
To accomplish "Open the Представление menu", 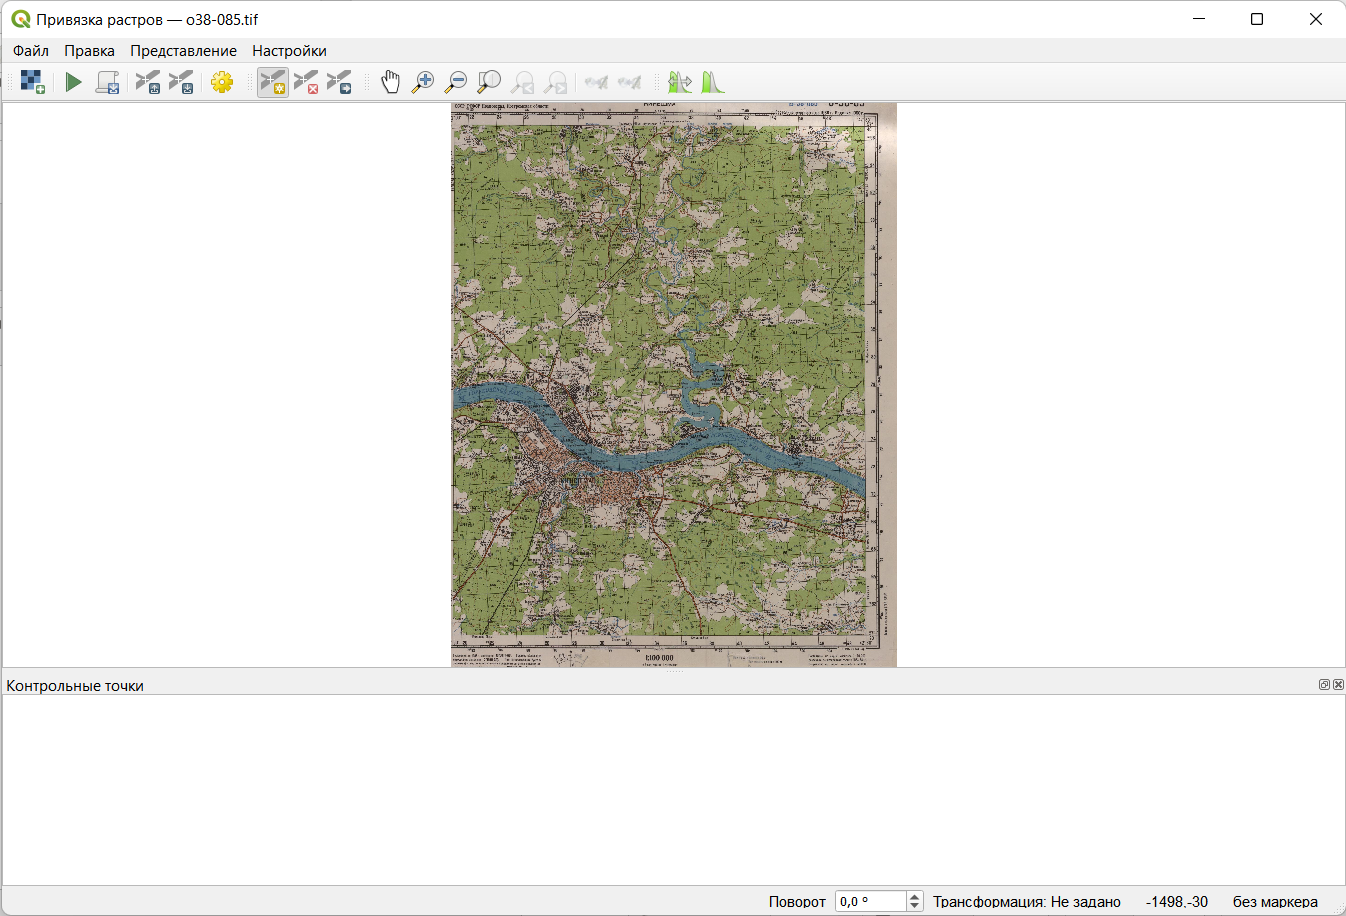I will click(x=183, y=51).
